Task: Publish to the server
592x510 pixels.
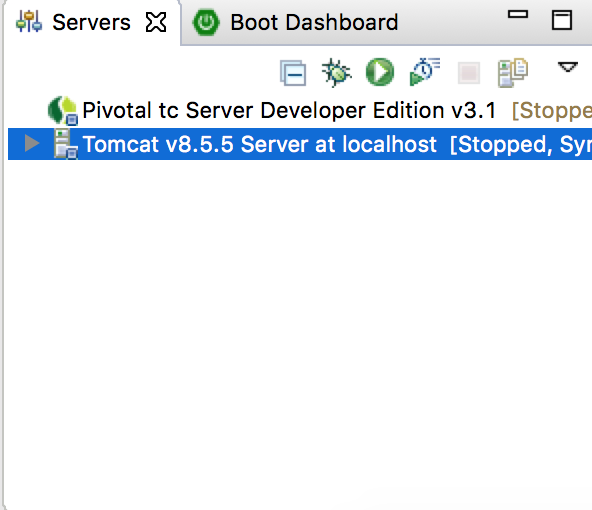Action: click(x=513, y=72)
